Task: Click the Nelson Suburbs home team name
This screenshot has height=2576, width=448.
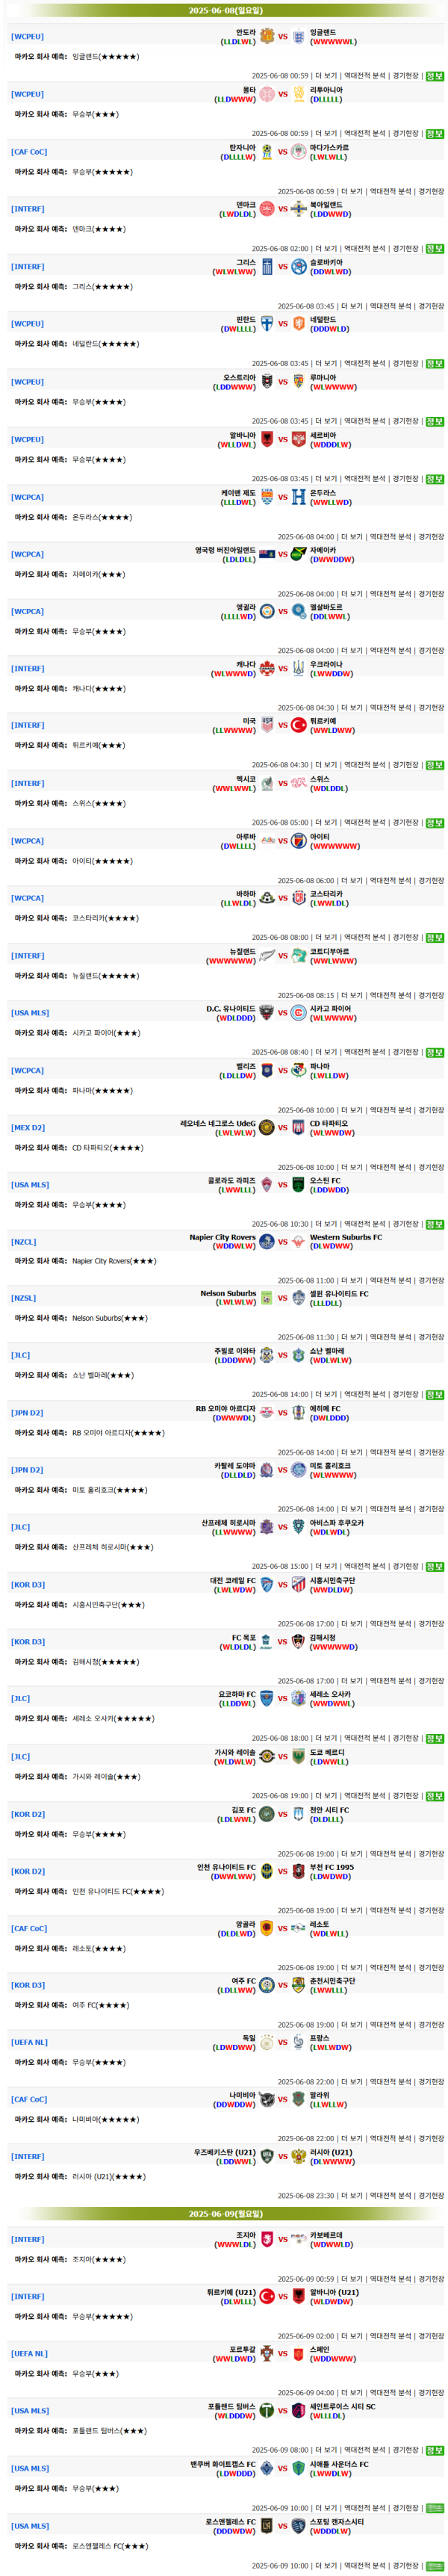Action: click(x=228, y=1293)
